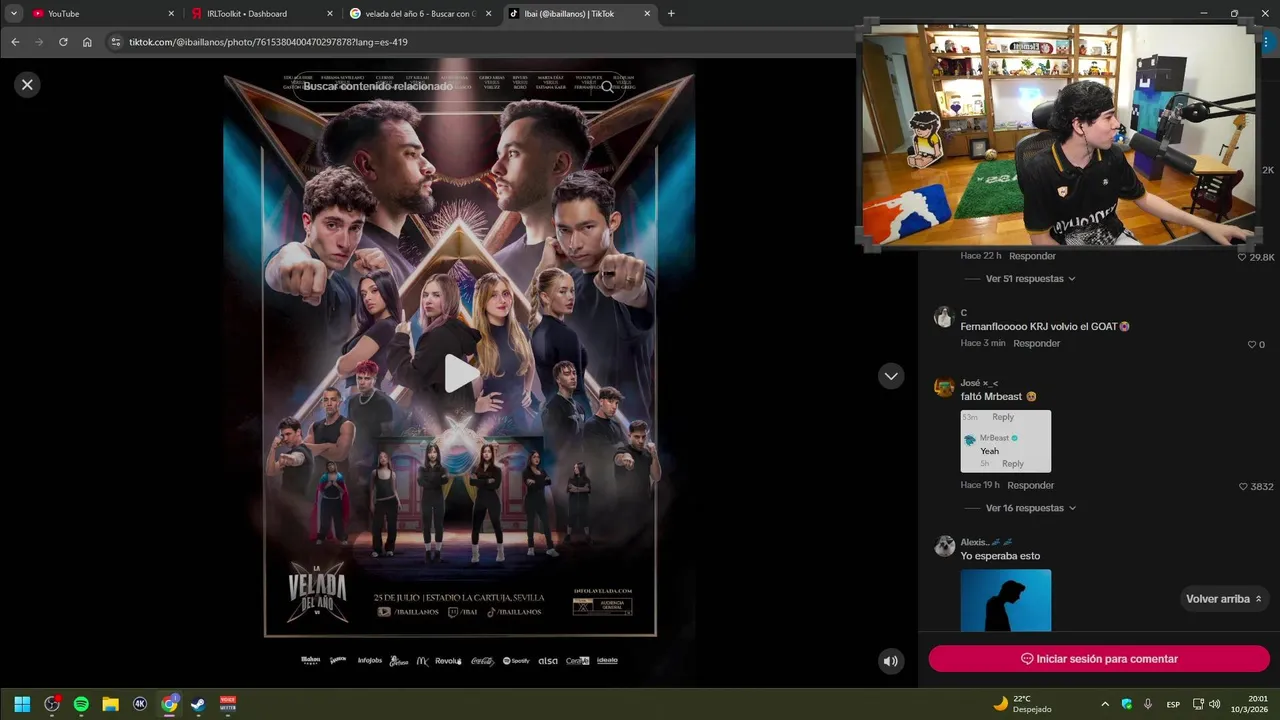Click 'Volver arriba' button
This screenshot has width=1280, height=720.
(1224, 599)
